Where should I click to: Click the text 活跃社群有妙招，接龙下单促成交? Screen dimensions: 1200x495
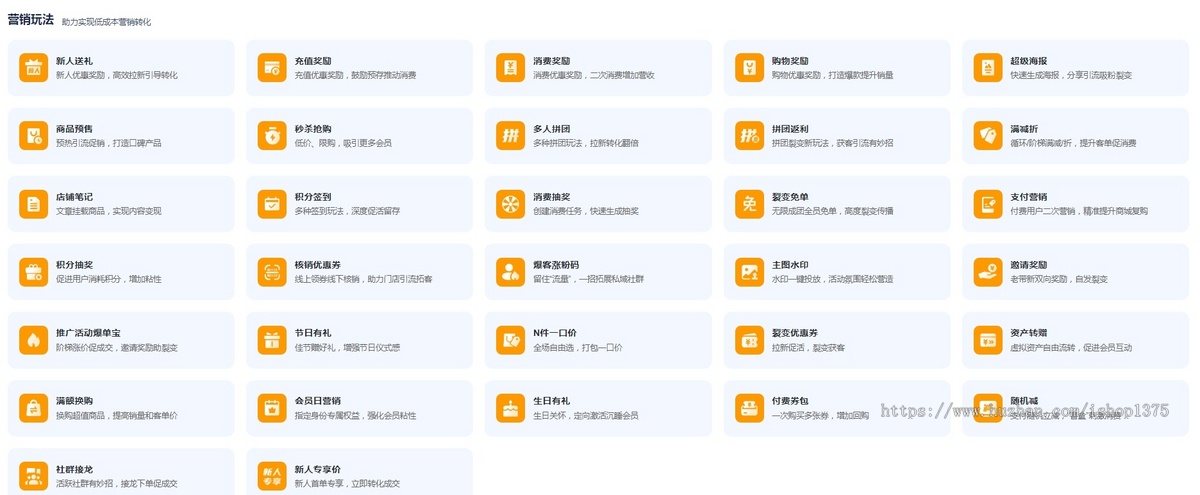point(116,483)
